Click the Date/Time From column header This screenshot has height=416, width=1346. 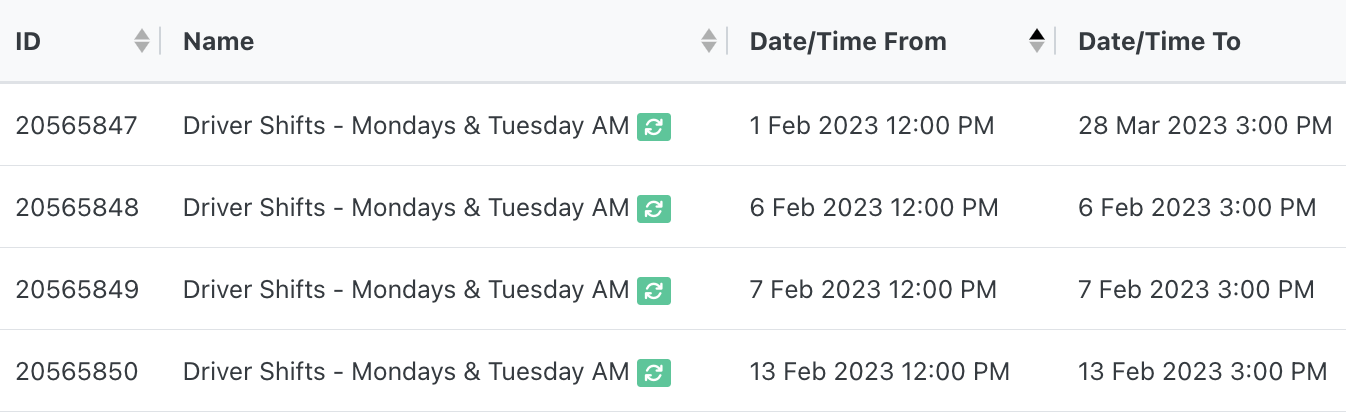[x=848, y=41]
